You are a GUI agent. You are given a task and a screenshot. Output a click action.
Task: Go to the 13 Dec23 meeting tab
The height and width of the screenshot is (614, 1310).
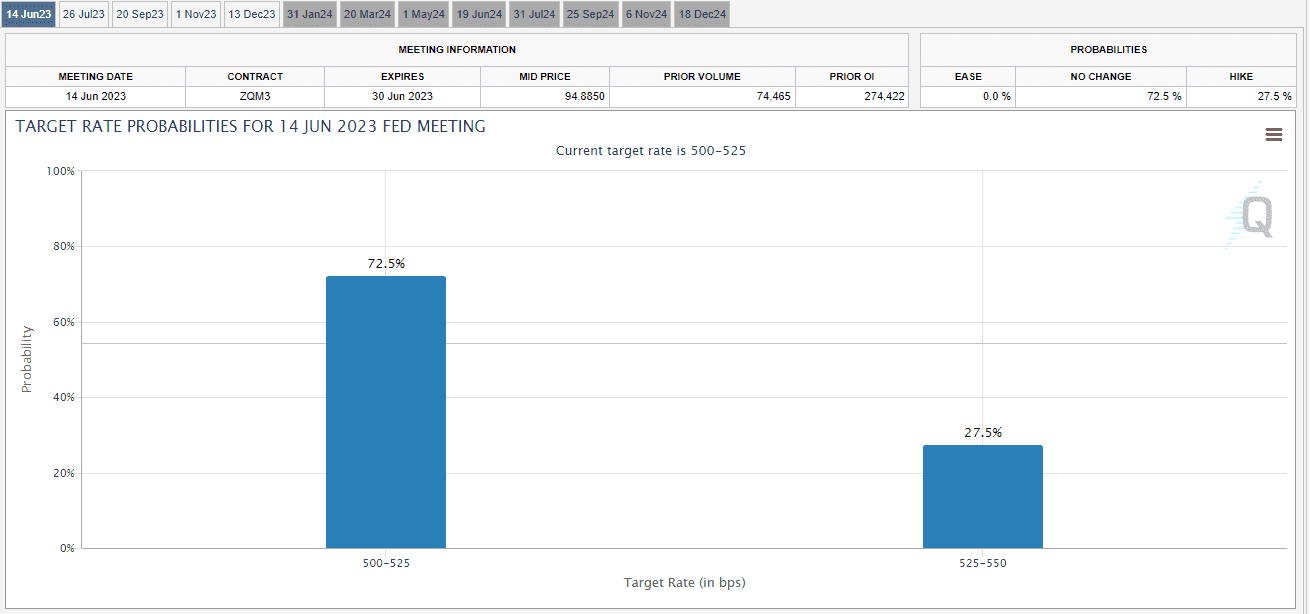(x=251, y=14)
